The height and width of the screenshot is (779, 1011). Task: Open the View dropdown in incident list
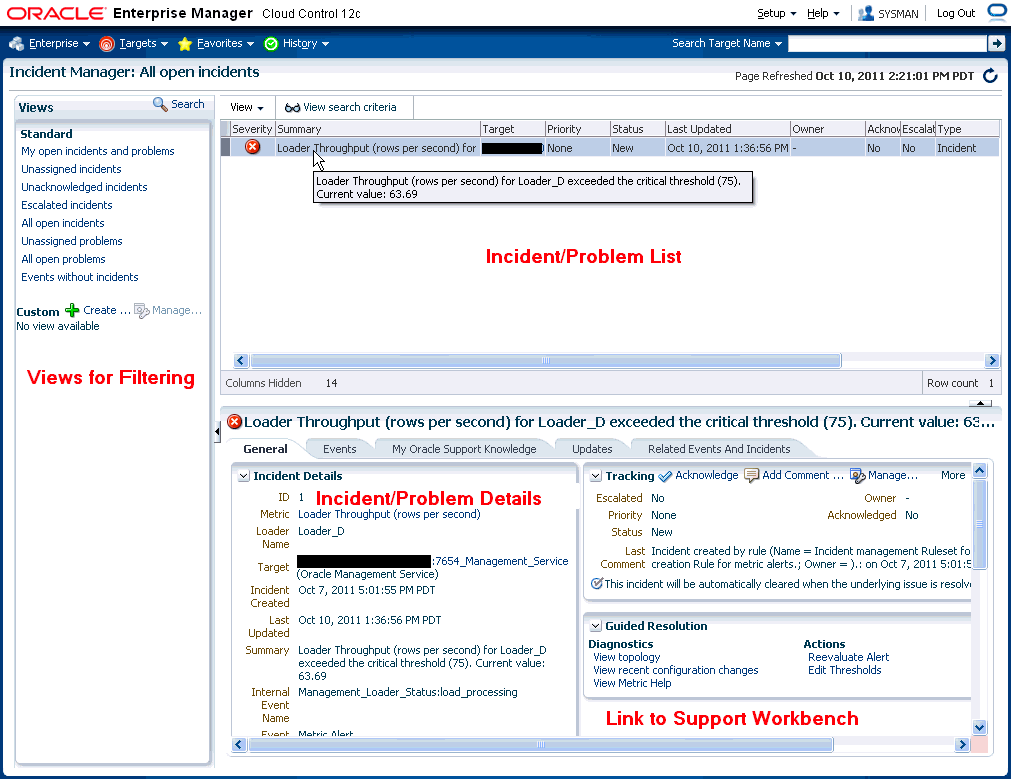click(x=246, y=107)
